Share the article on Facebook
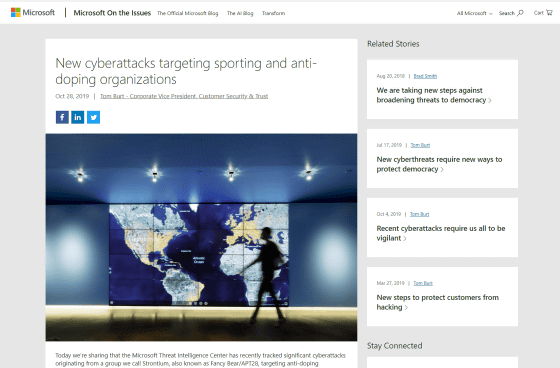 click(x=62, y=117)
